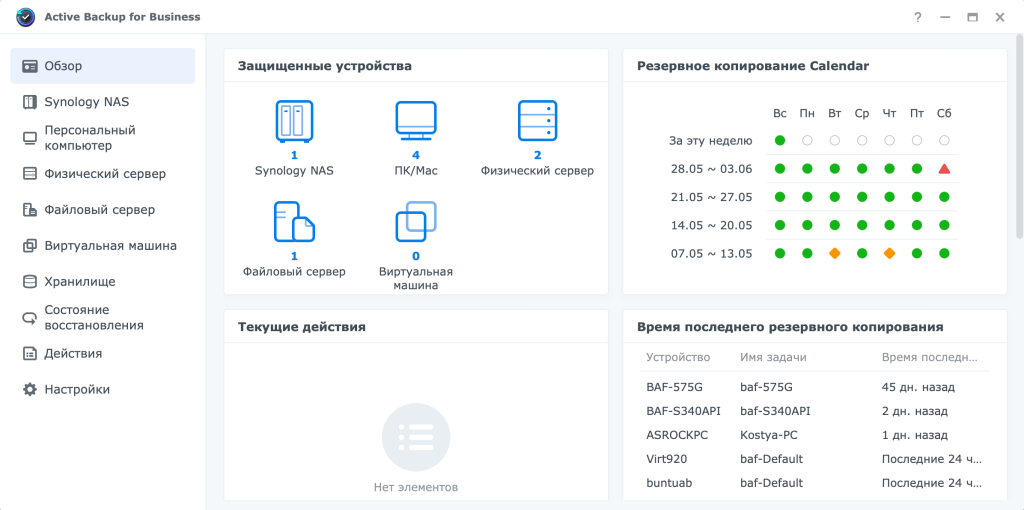Go to Действия in the sidebar

click(x=103, y=353)
